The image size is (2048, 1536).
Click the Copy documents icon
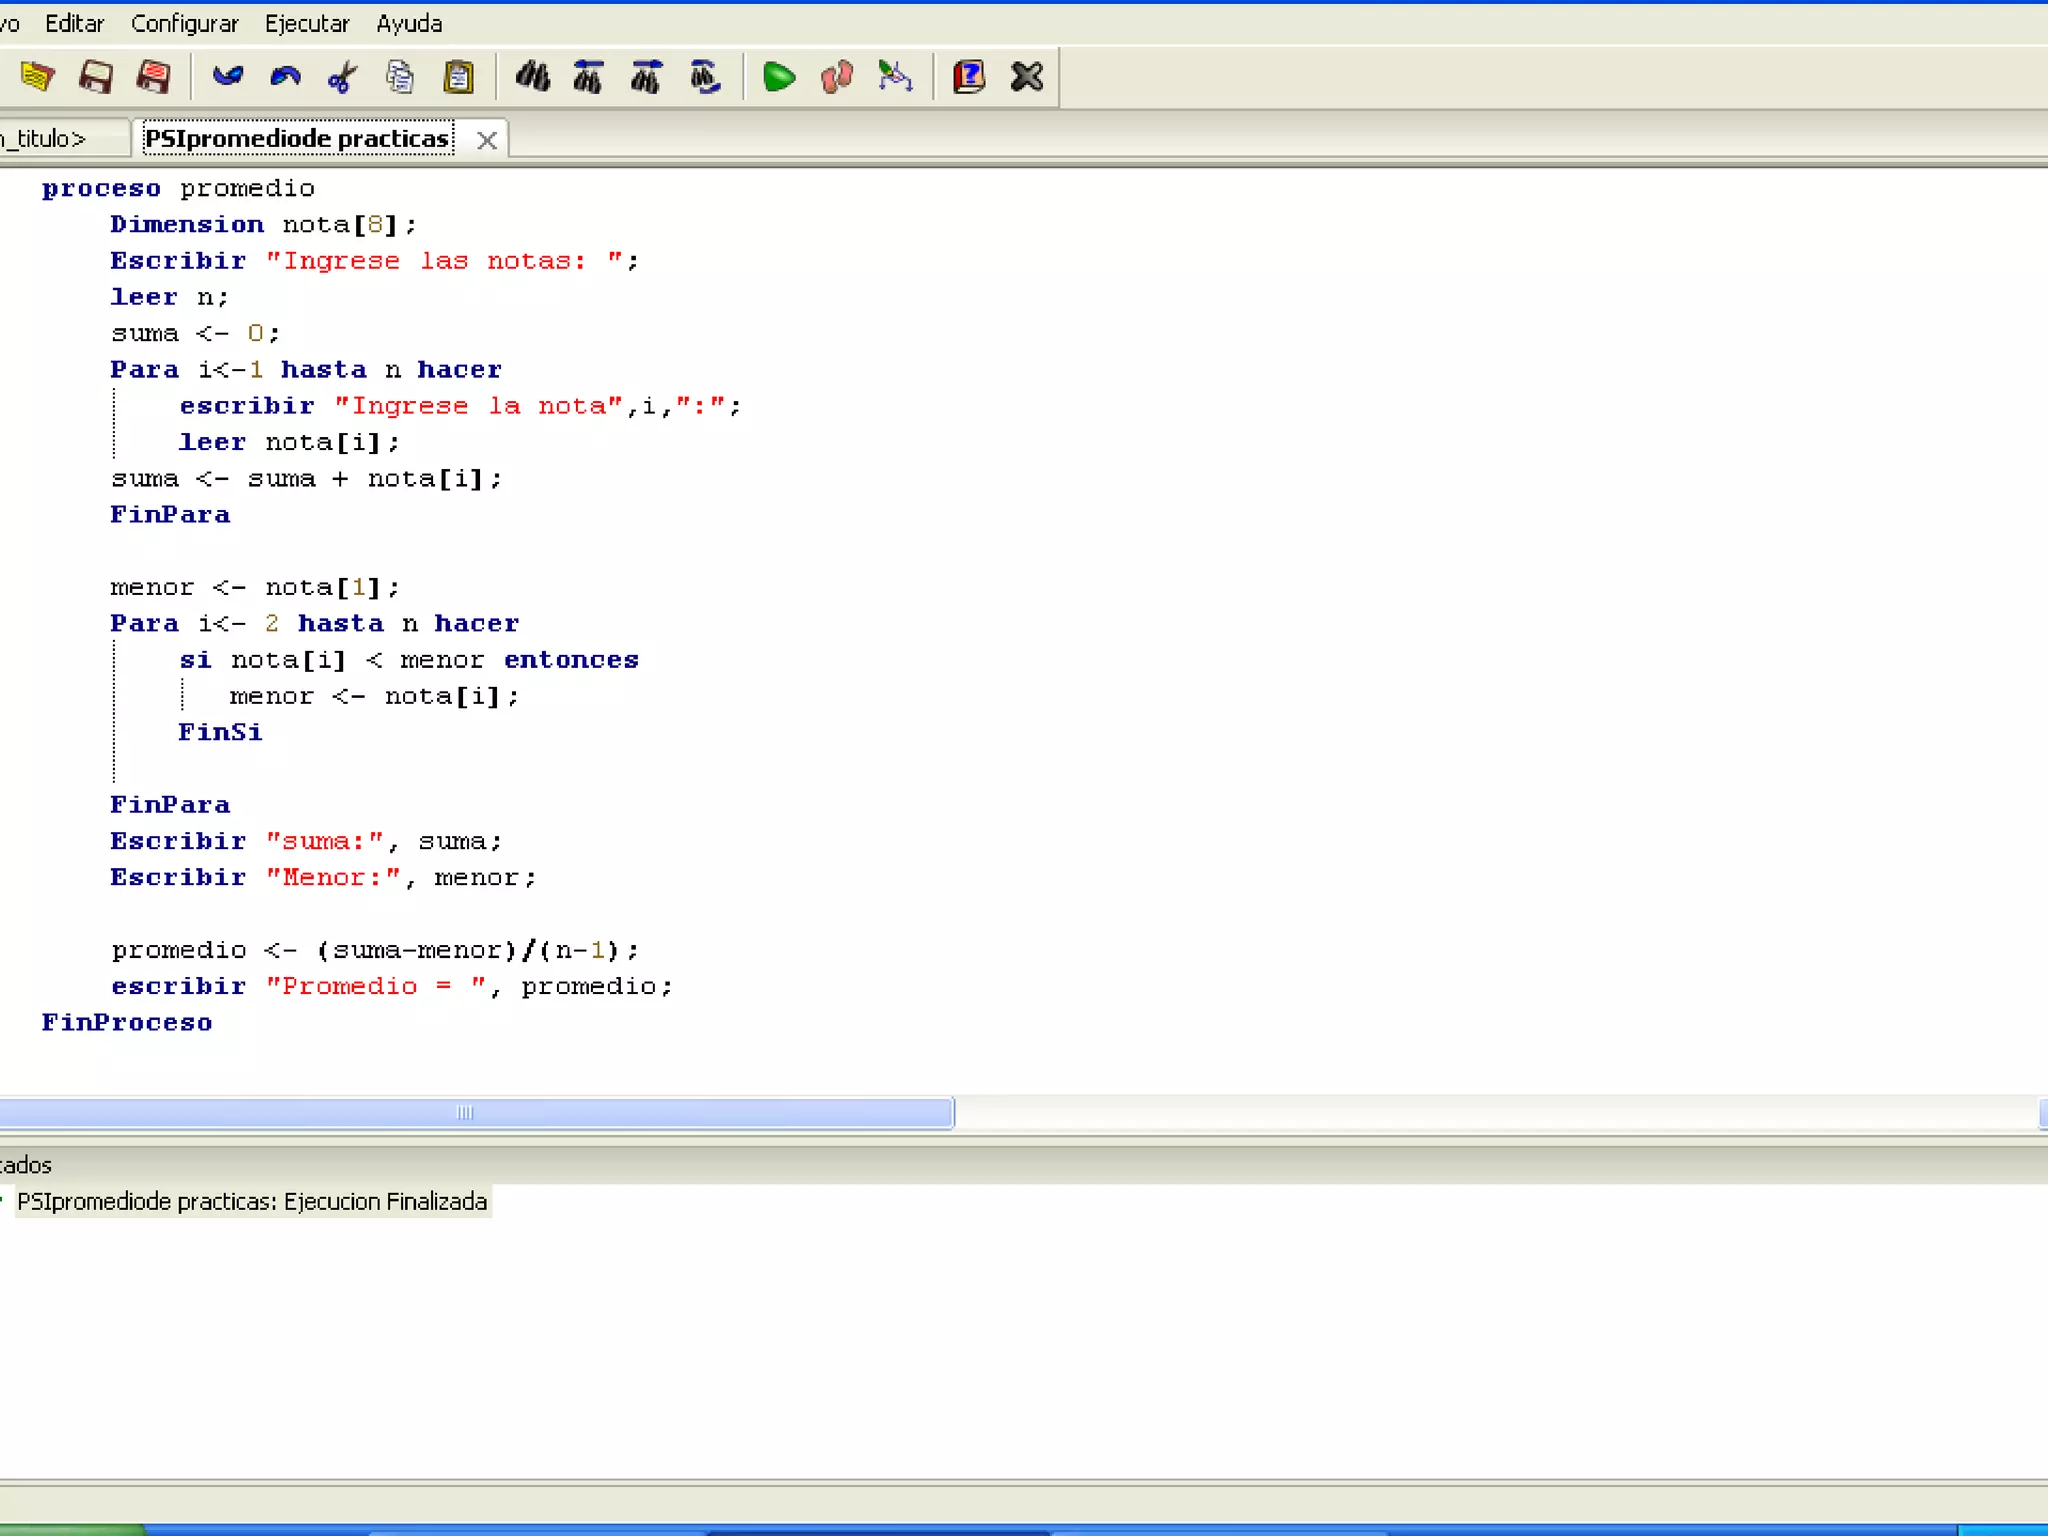click(400, 77)
